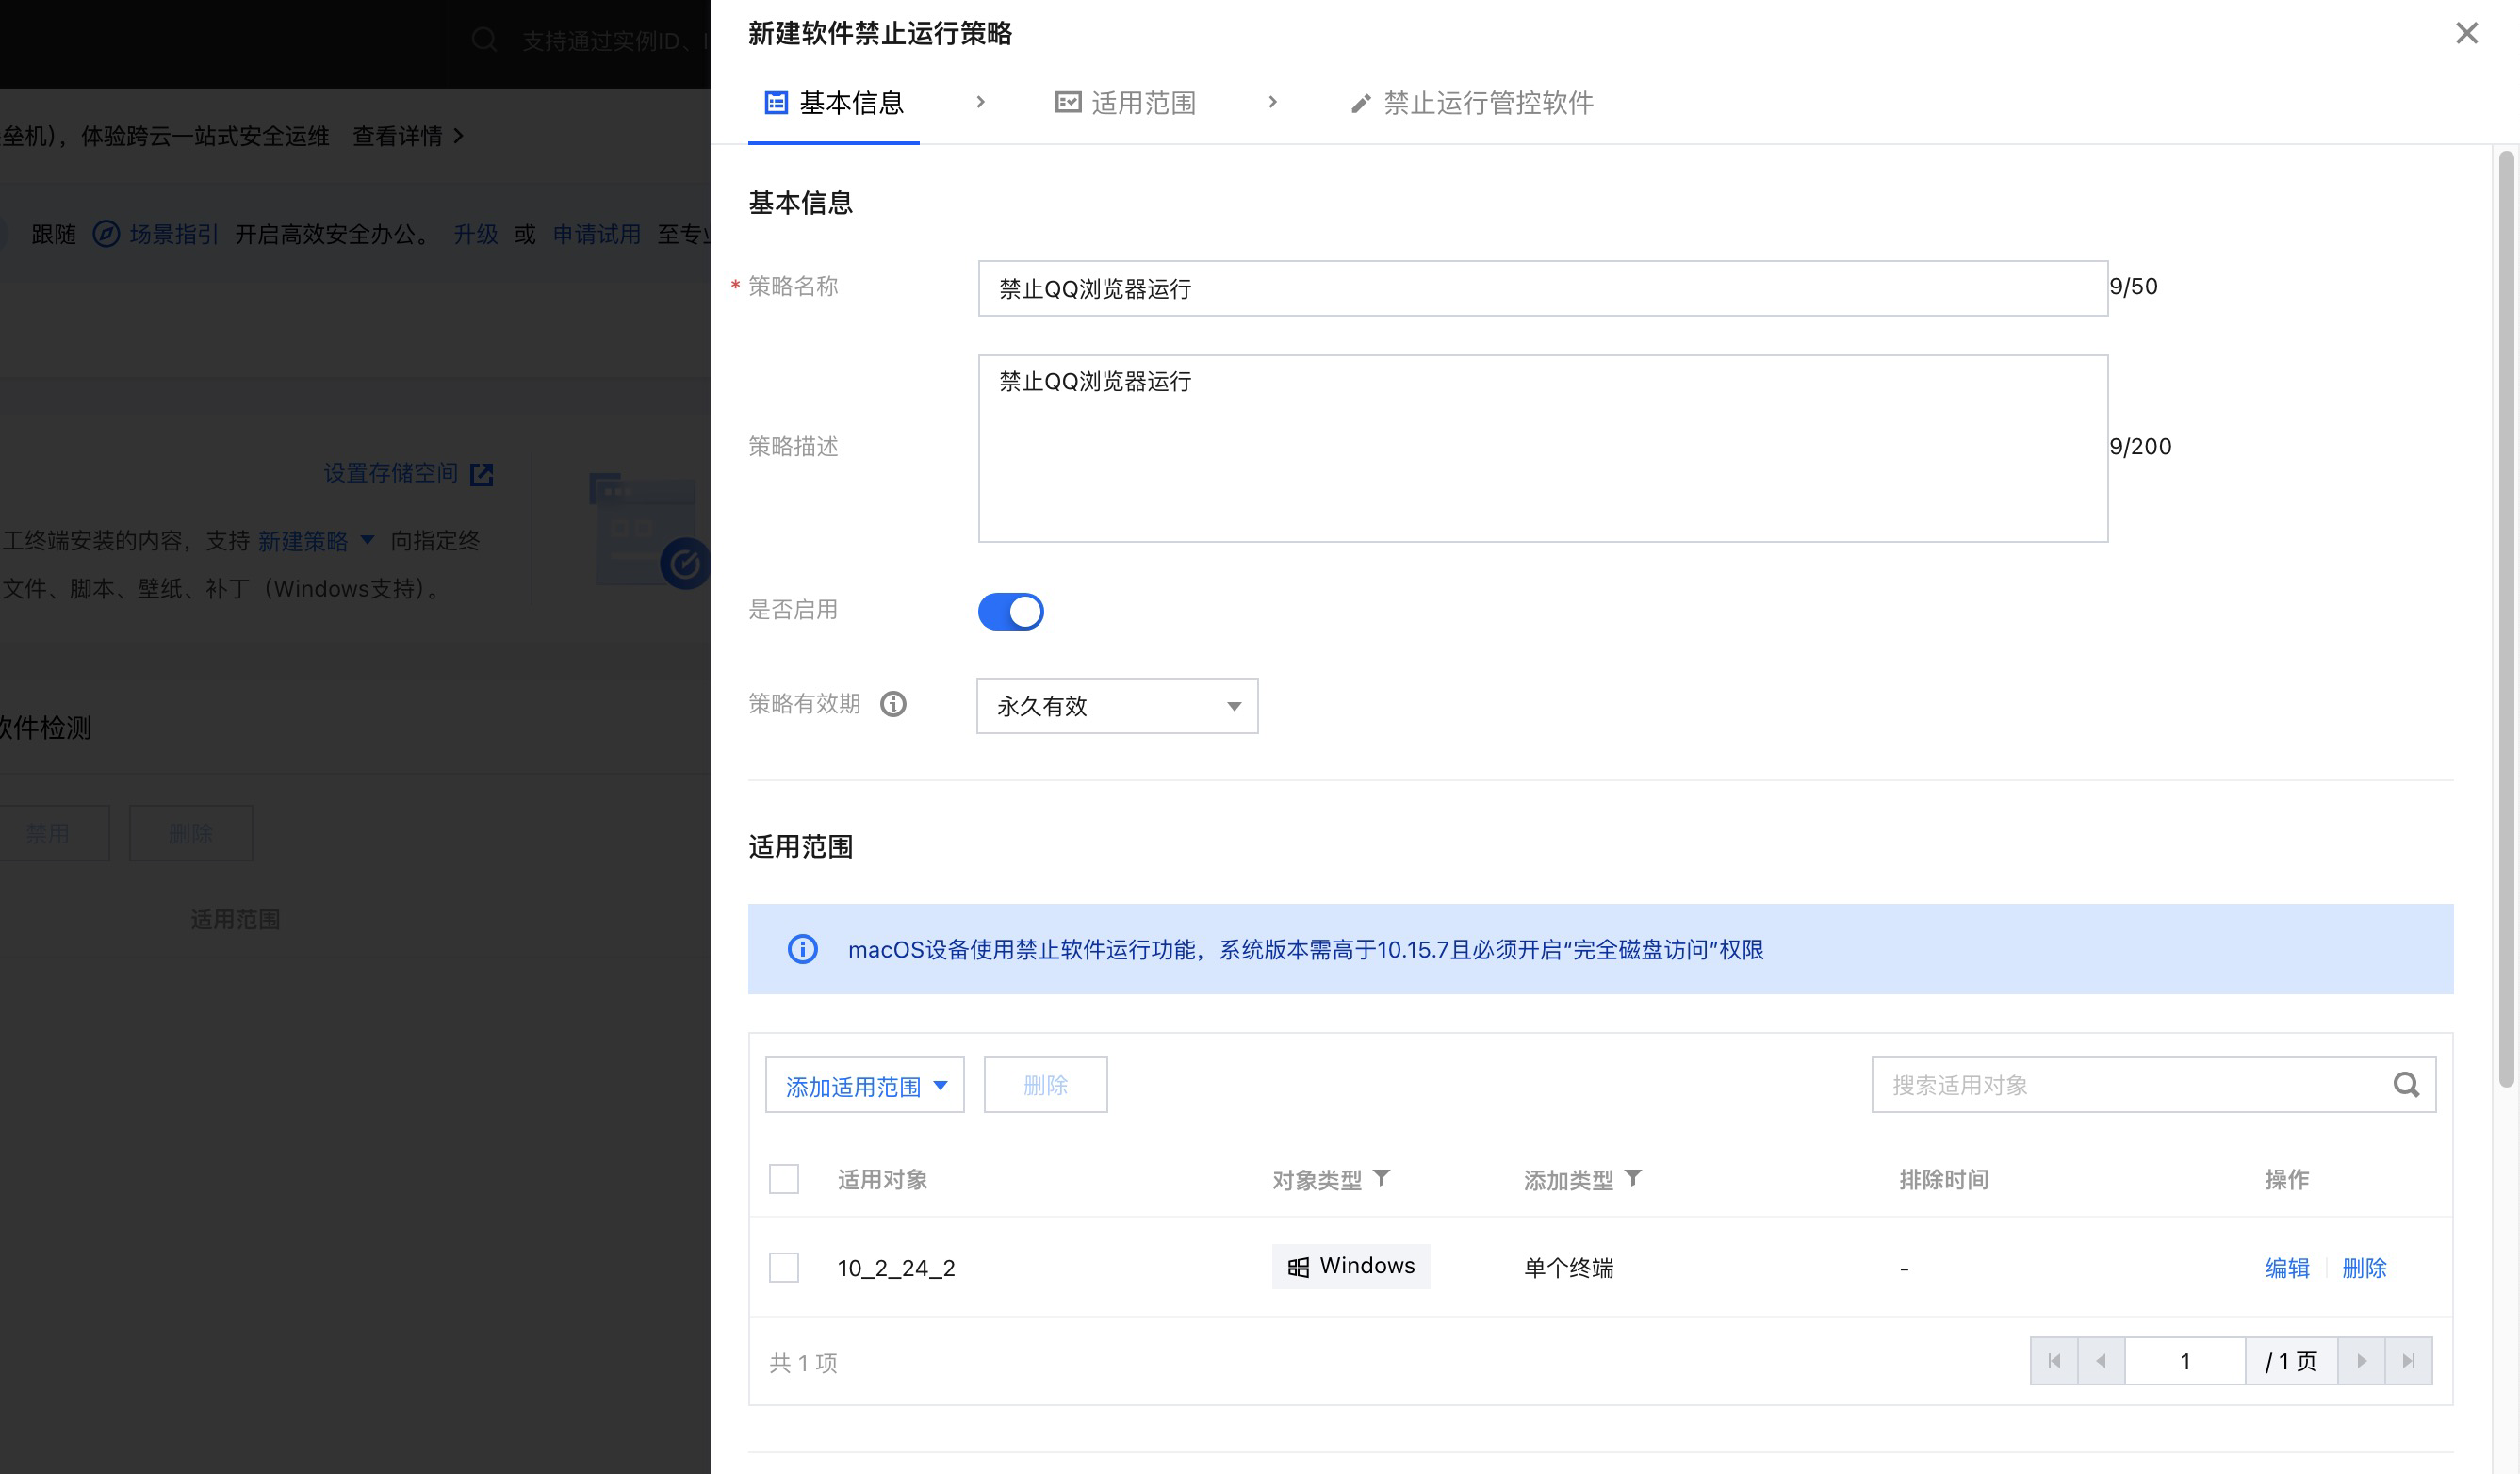Go to last page pagination arrow
The image size is (2520, 1474).
pyautogui.click(x=2408, y=1361)
